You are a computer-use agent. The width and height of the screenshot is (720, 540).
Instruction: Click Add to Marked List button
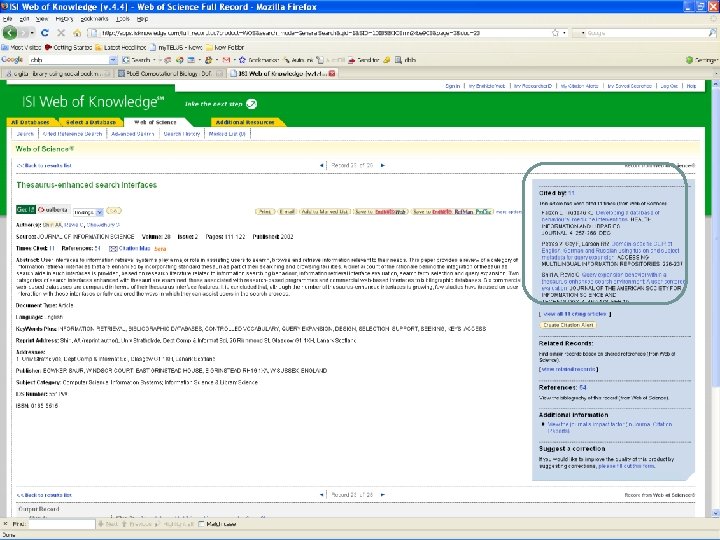click(325, 212)
